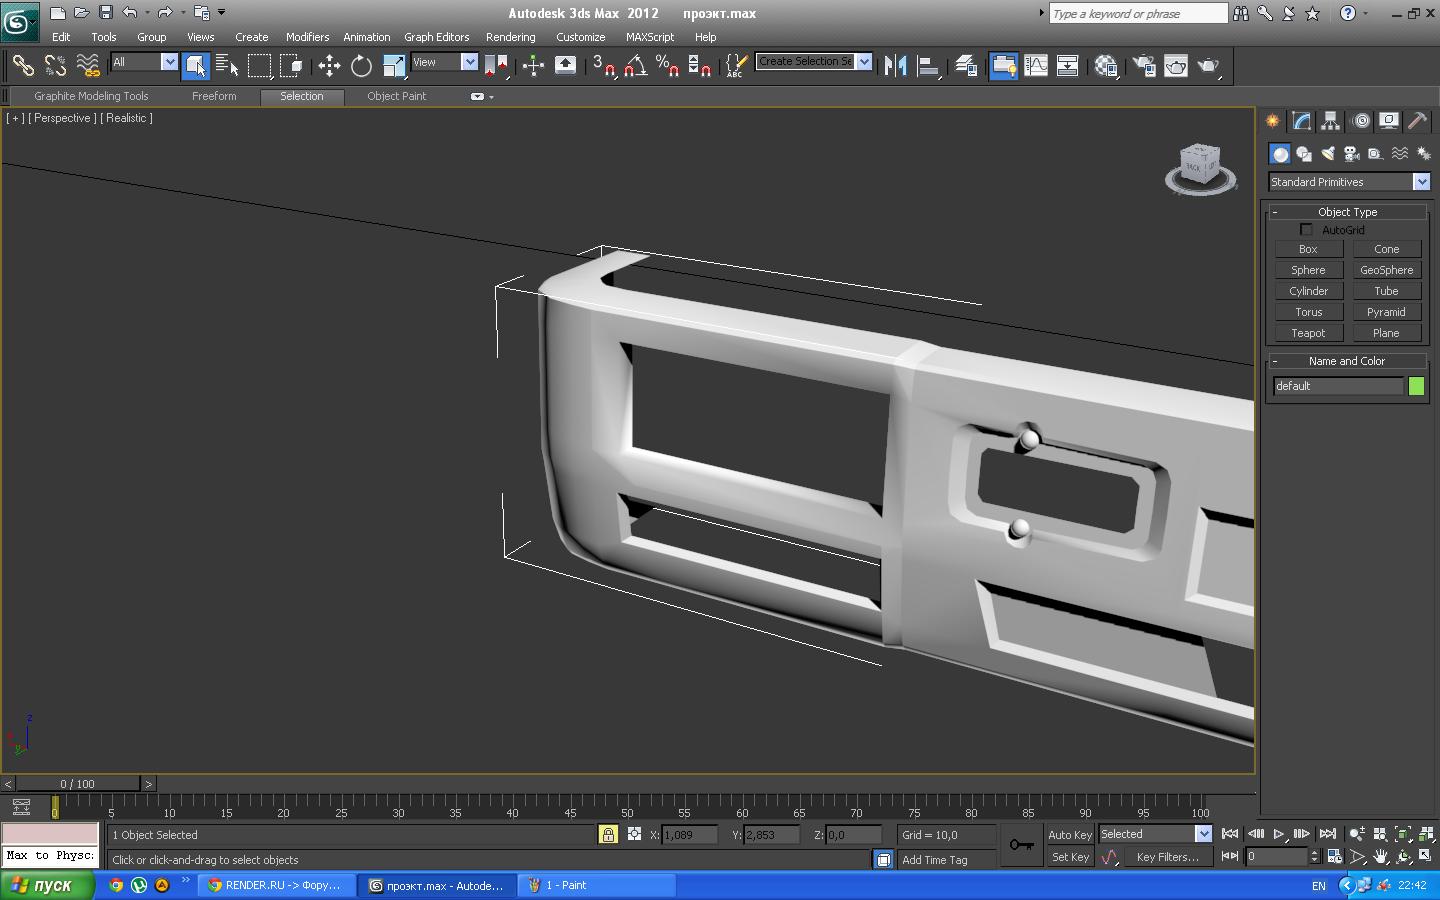The image size is (1440, 900).
Task: Click the Select and Link chain icon
Action: 22,66
